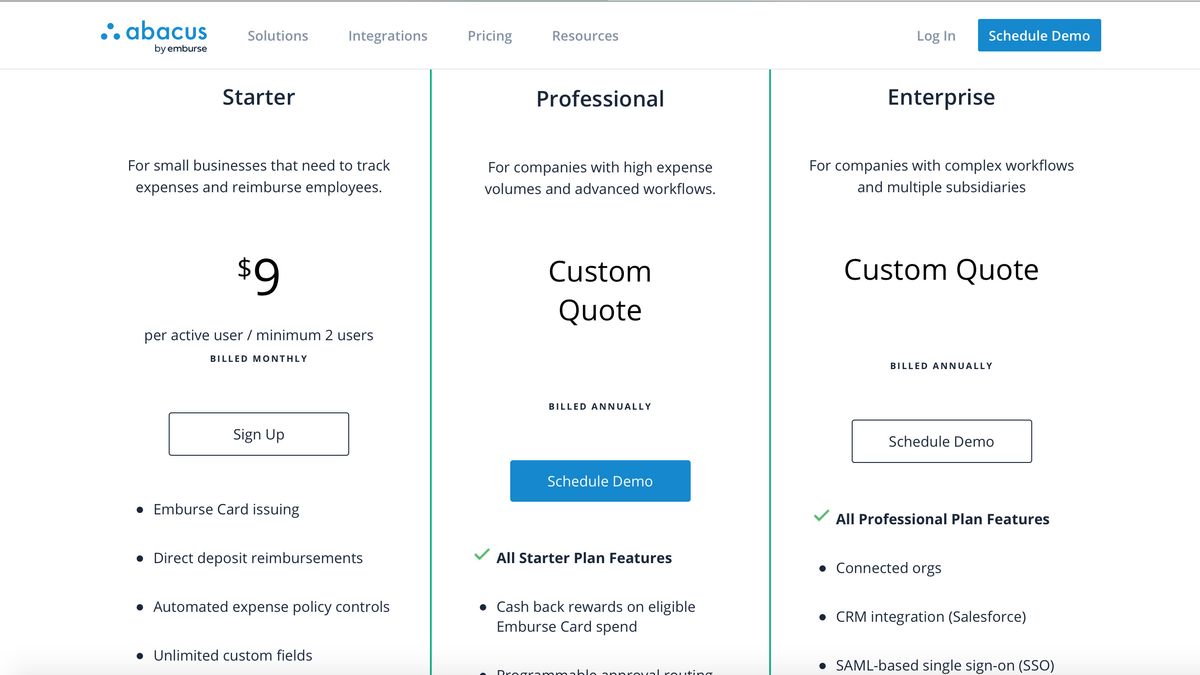Click green checkmark beside All Professional Plan Features
This screenshot has width=1200, height=675.
(x=821, y=516)
